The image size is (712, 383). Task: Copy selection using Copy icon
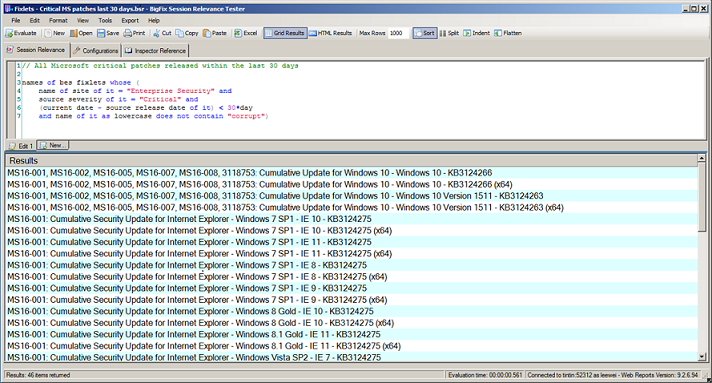click(x=187, y=33)
